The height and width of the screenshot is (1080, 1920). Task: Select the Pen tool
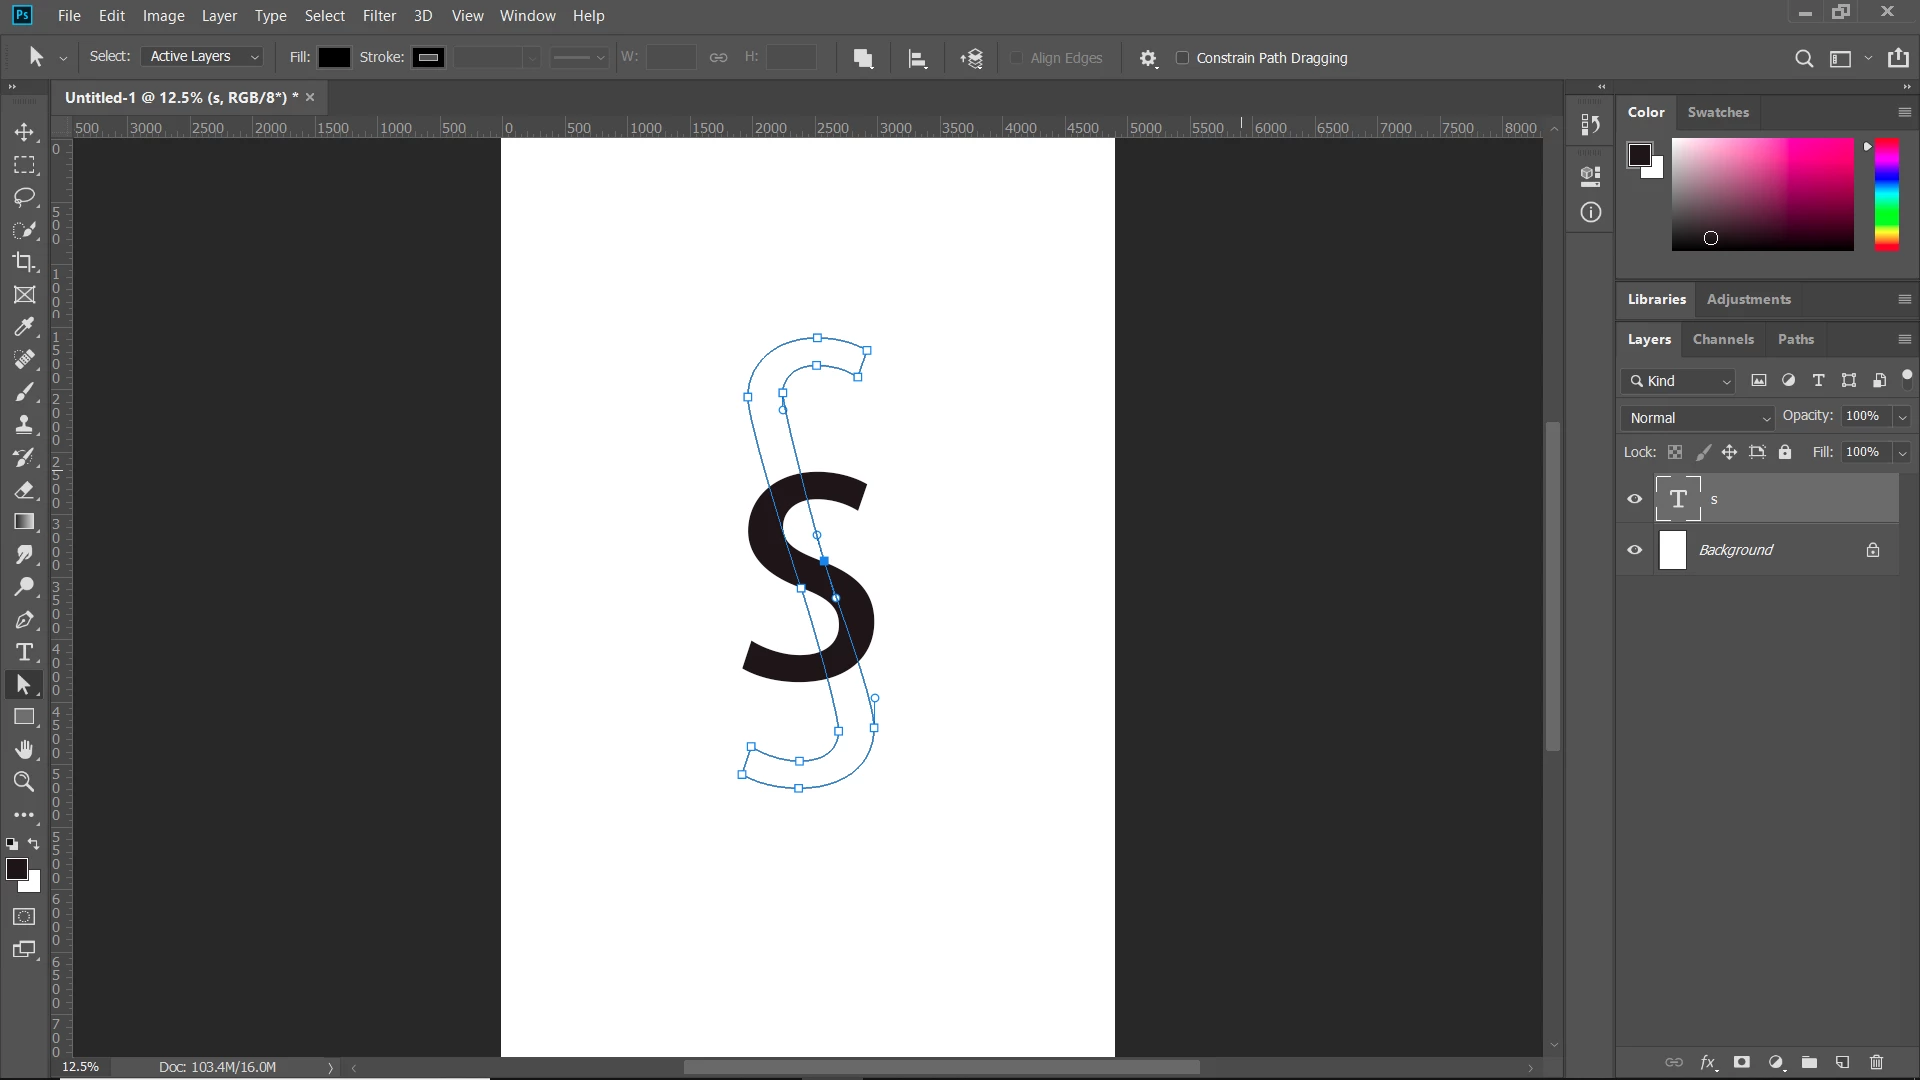pyautogui.click(x=24, y=620)
